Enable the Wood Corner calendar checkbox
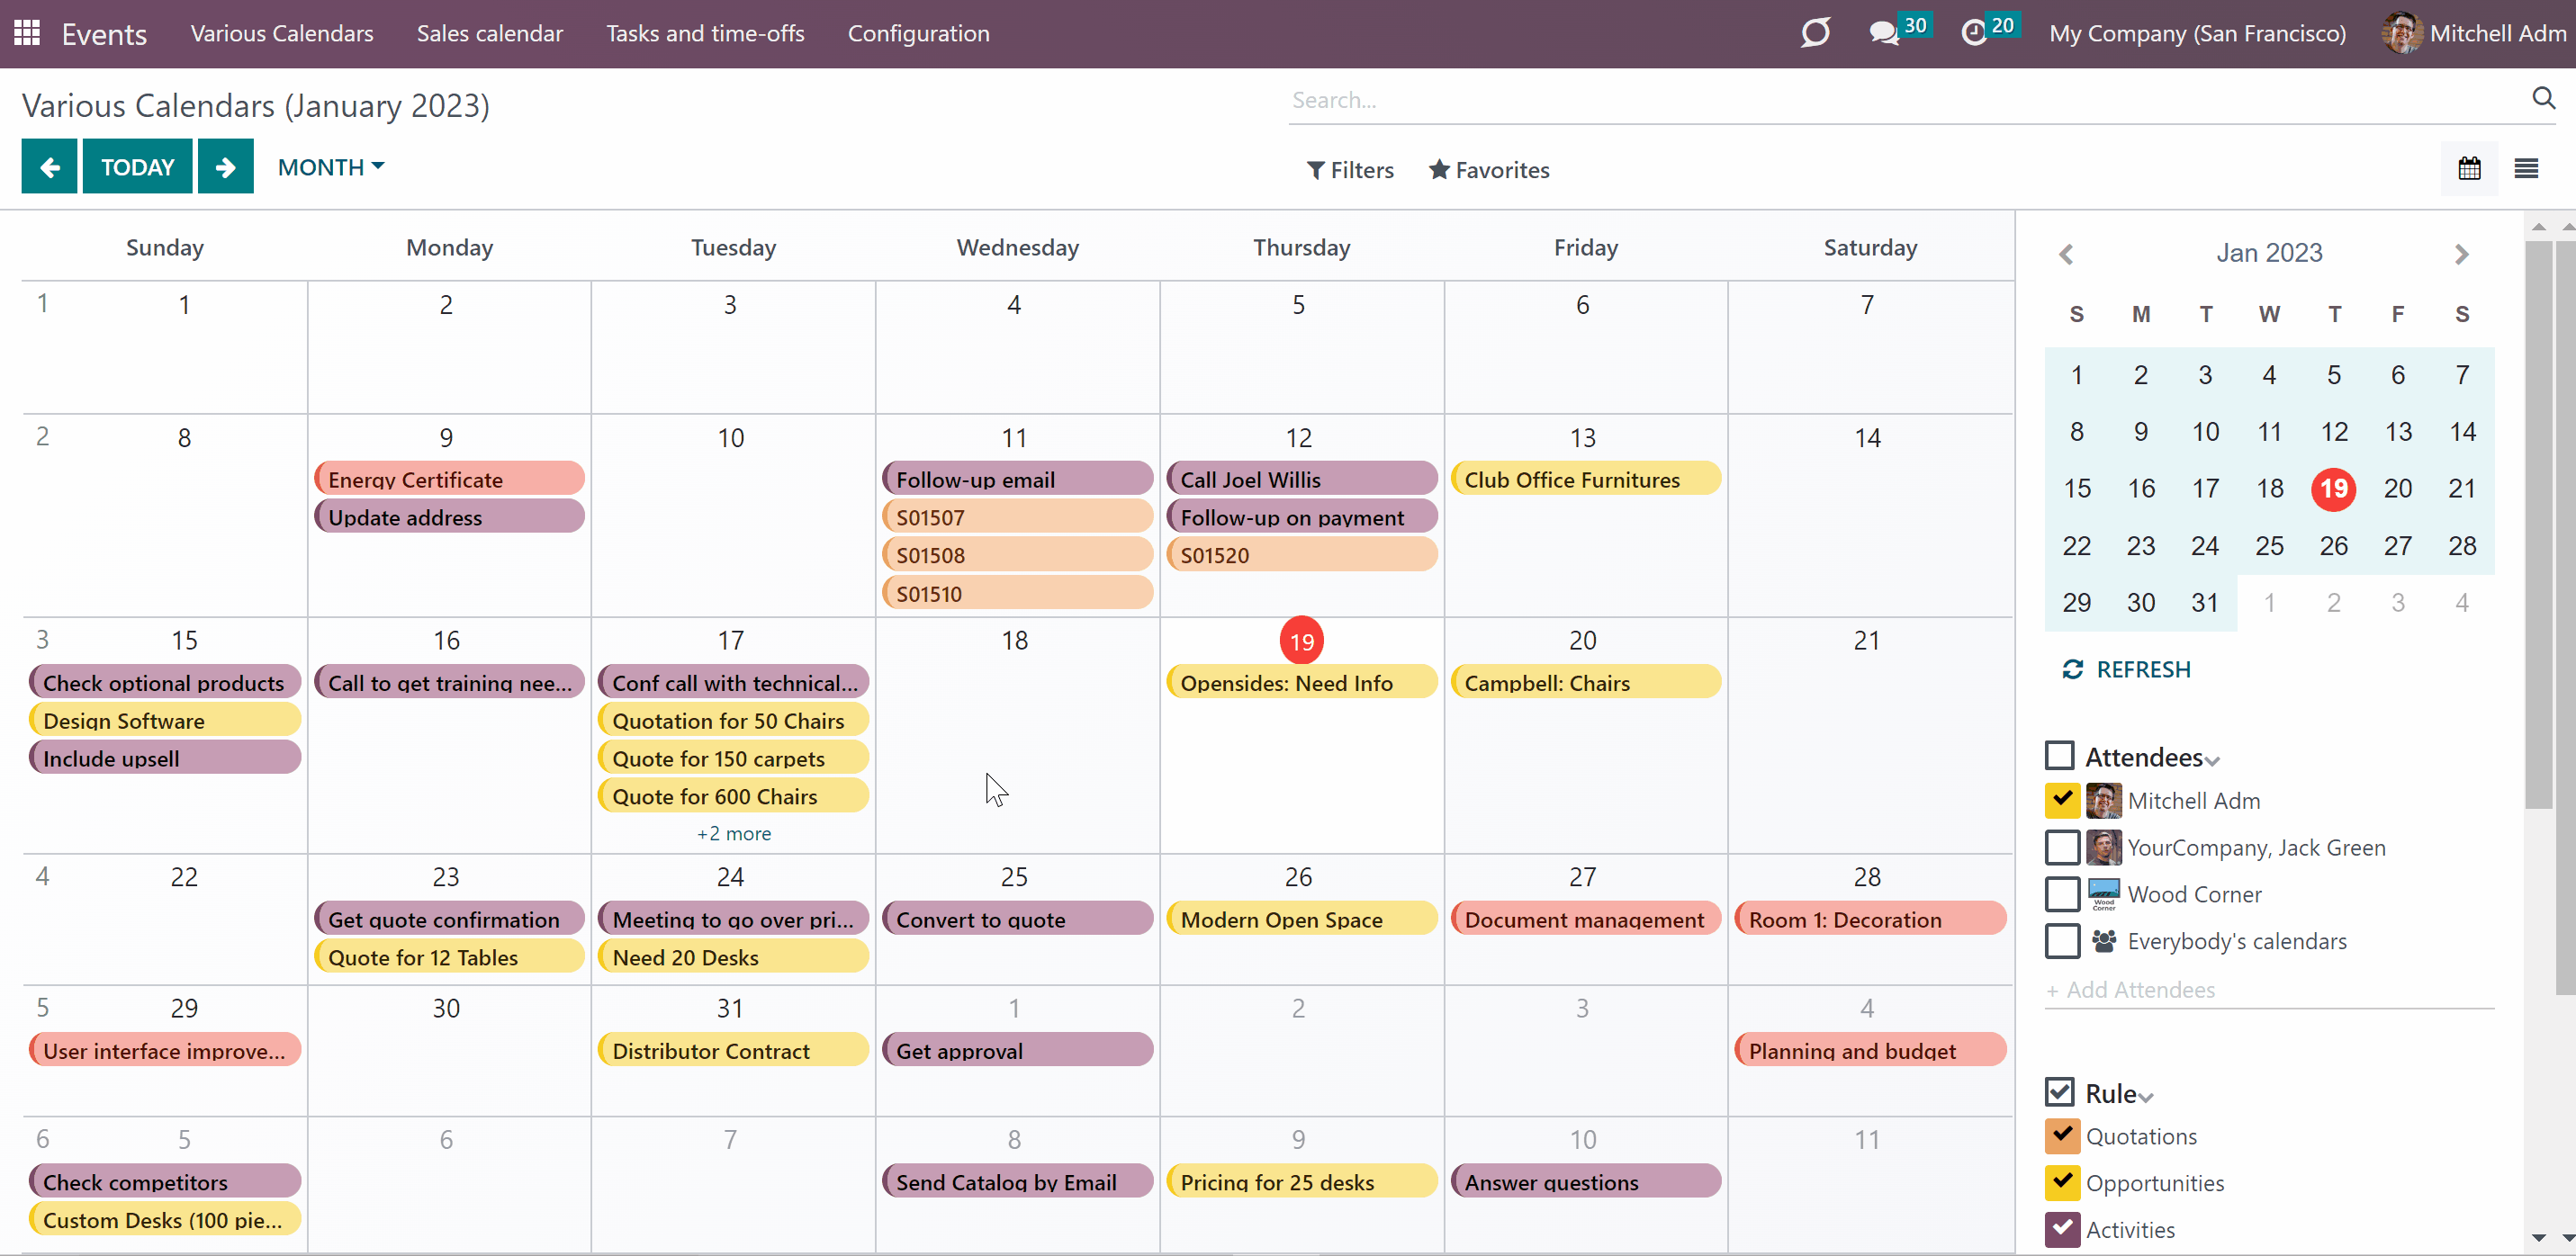 [2062, 894]
